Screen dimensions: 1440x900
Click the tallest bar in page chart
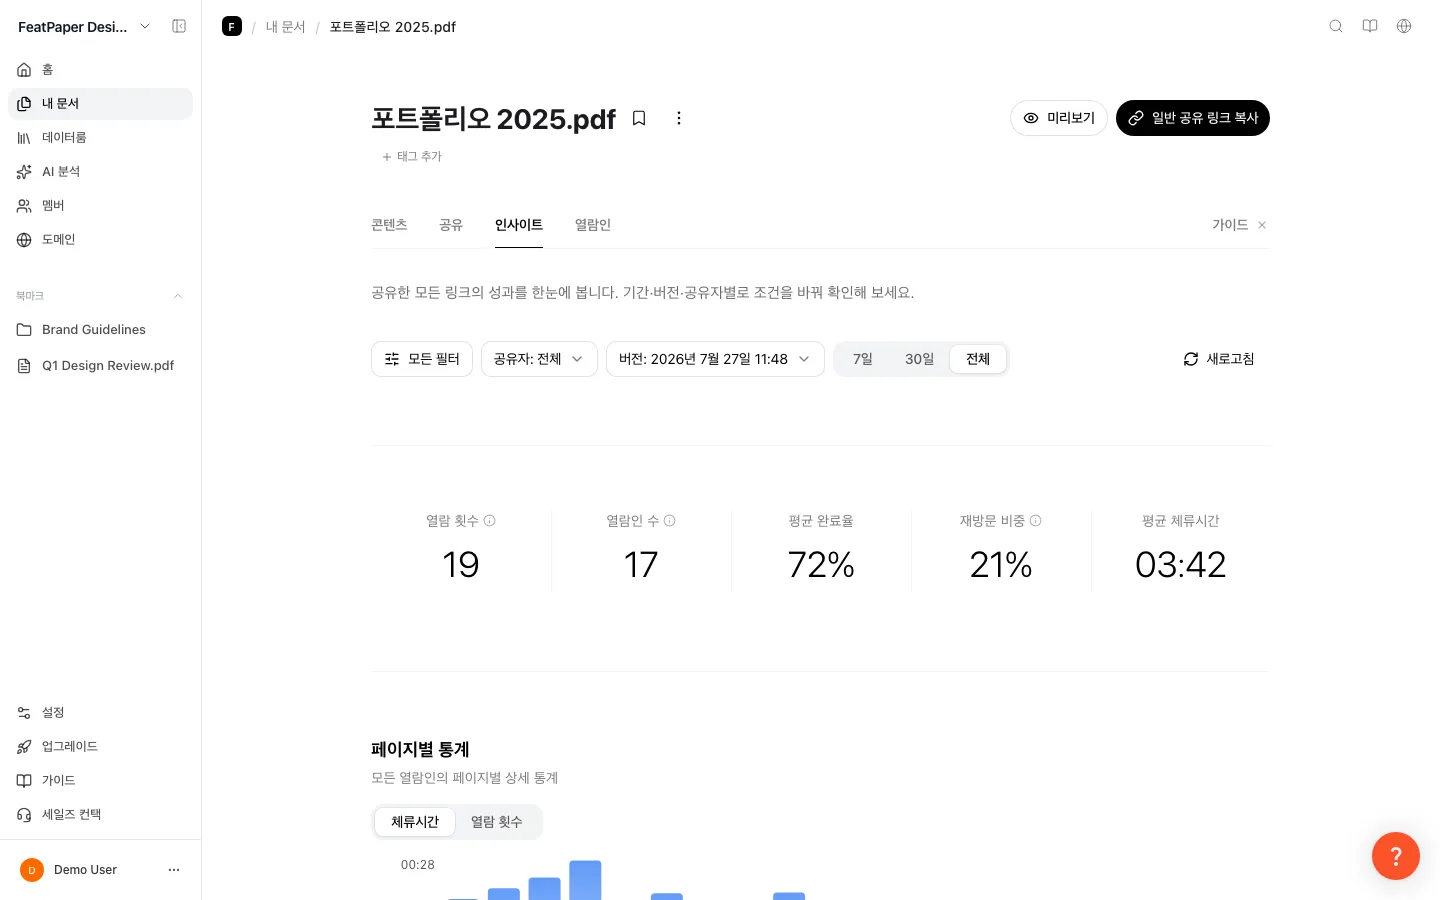click(x=585, y=880)
